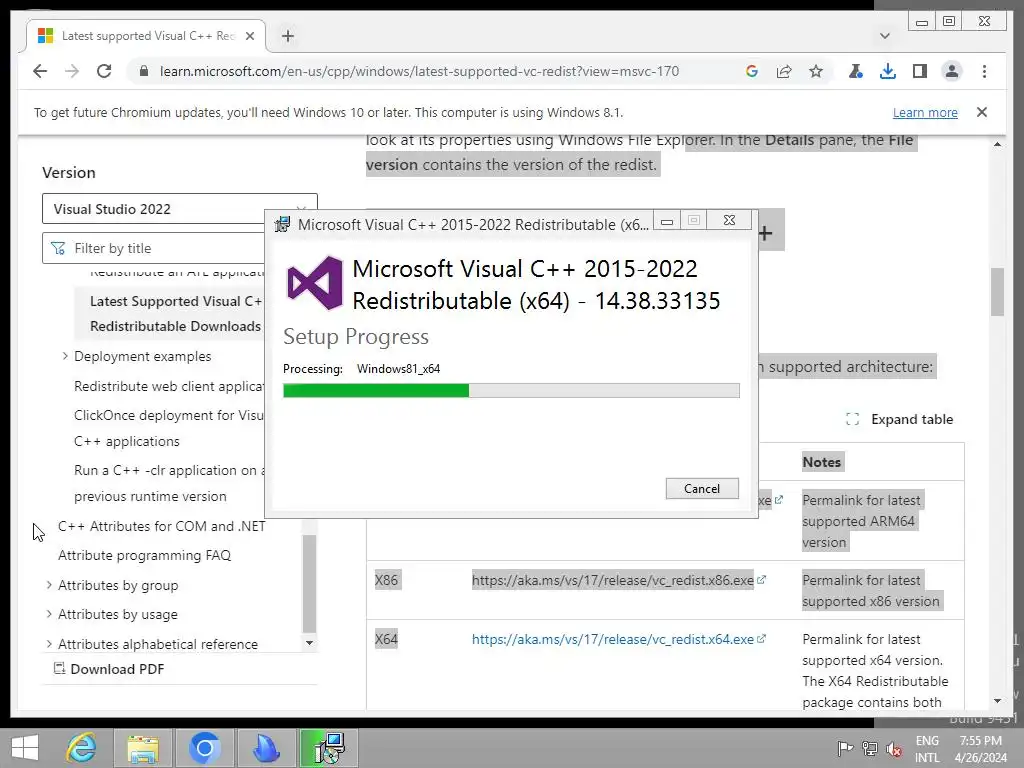Open Latest Supported Visual C++ Redistributable Downloads
This screenshot has width=1024, height=768.
(176, 313)
